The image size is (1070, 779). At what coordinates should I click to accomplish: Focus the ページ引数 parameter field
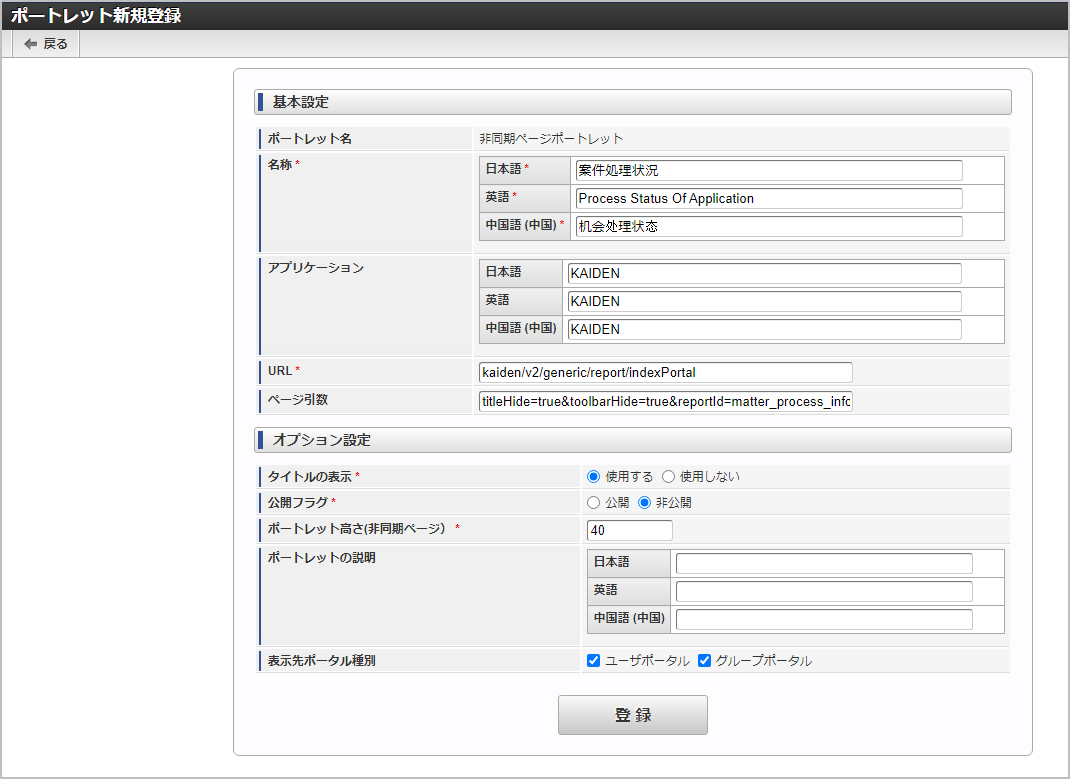click(x=665, y=402)
